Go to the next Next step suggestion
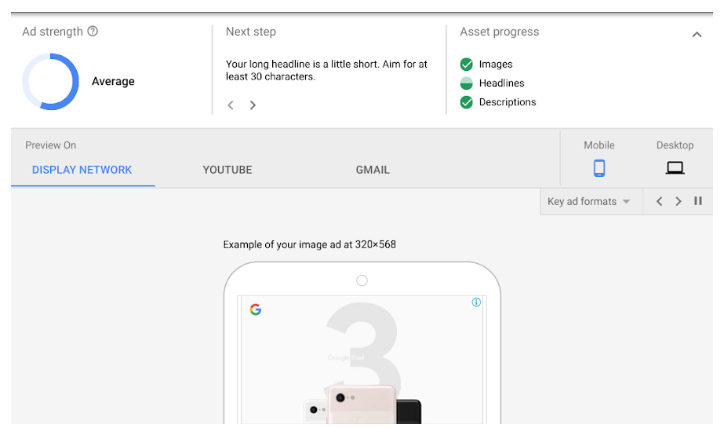Image resolution: width=723 pixels, height=428 pixels. [x=253, y=105]
